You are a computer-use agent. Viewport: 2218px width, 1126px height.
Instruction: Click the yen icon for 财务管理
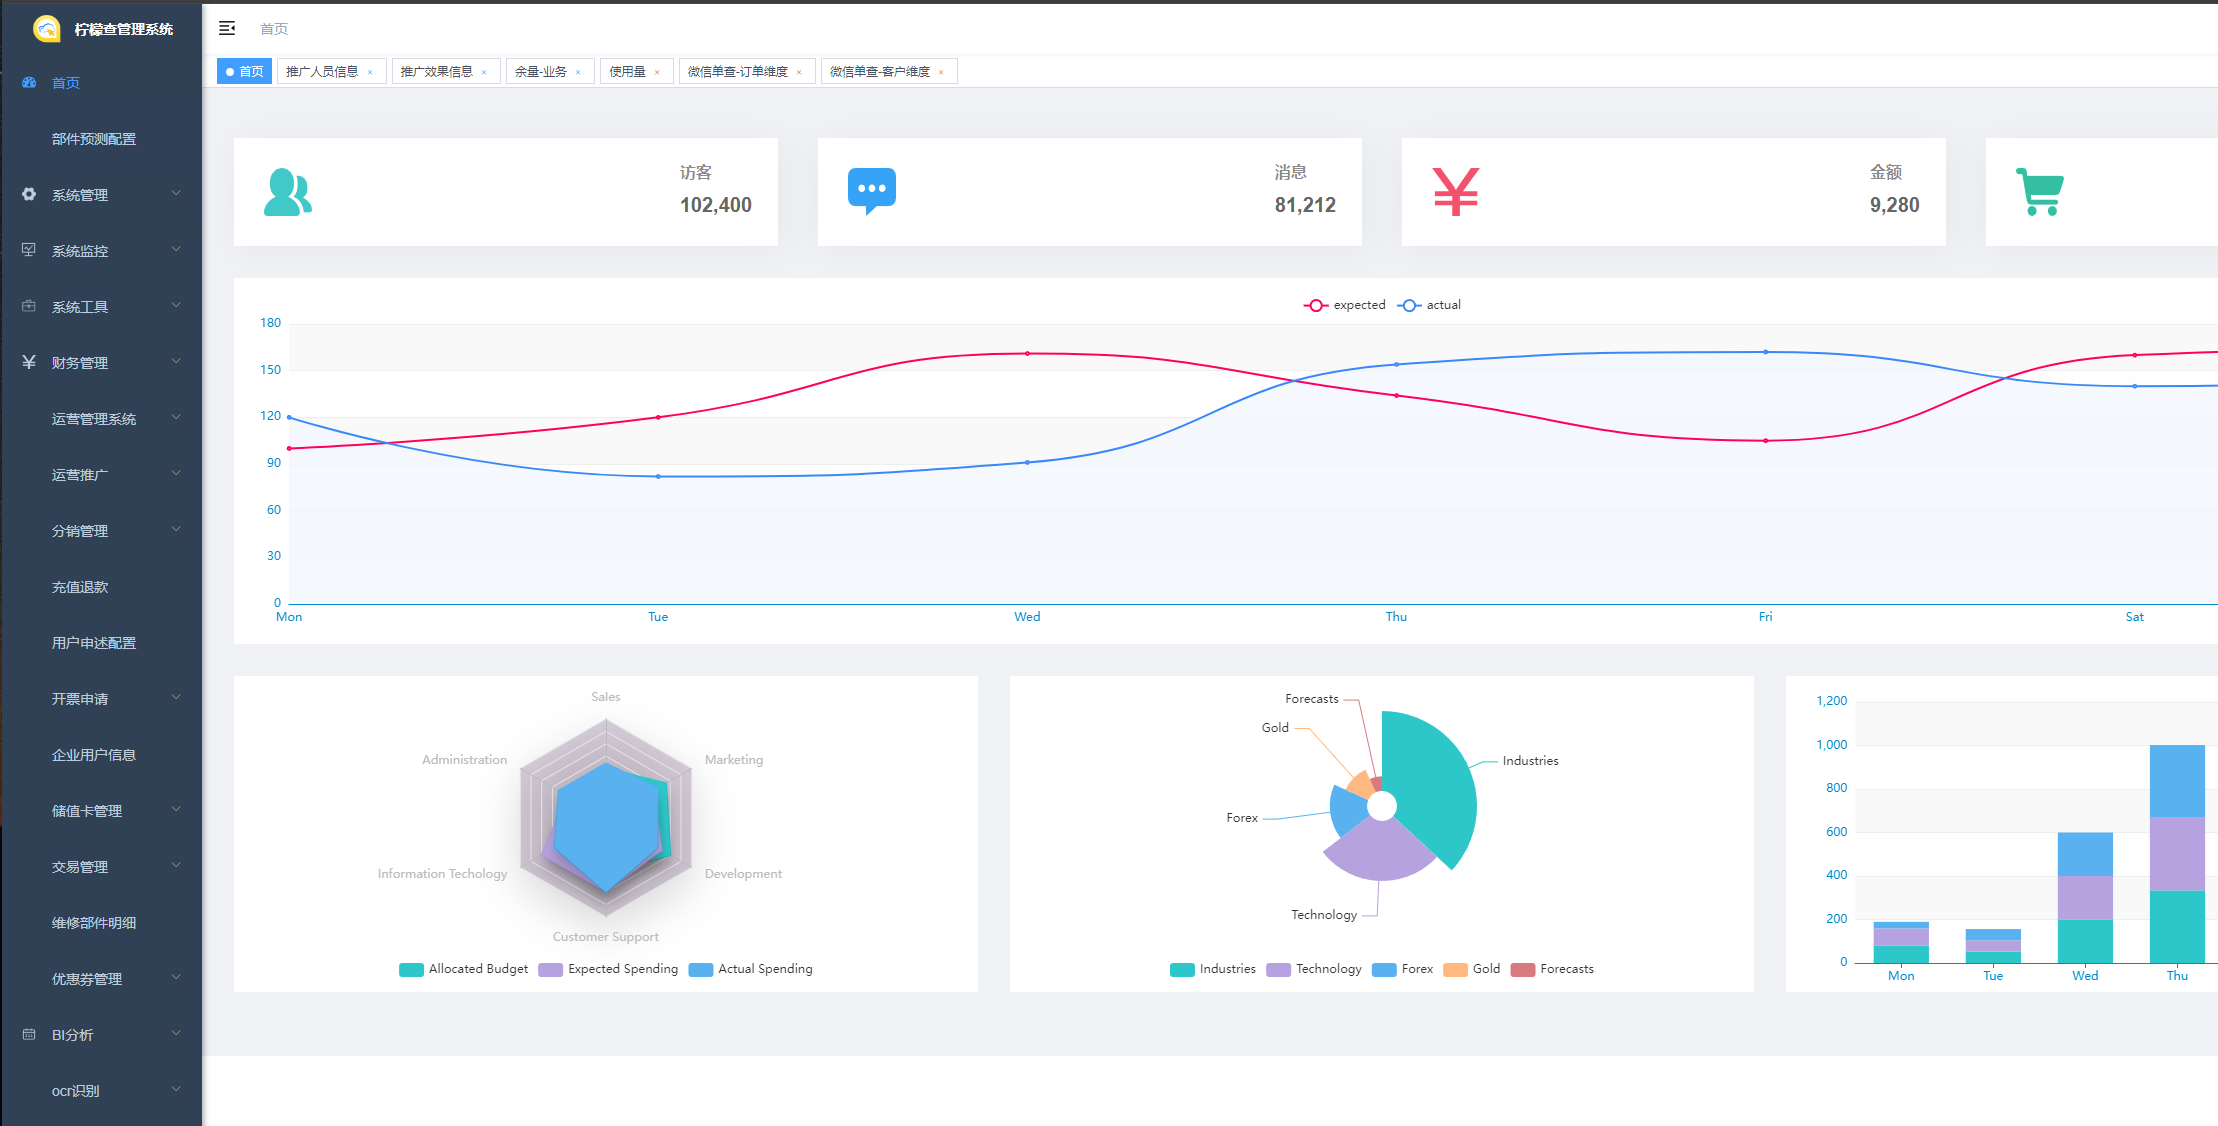[29, 362]
